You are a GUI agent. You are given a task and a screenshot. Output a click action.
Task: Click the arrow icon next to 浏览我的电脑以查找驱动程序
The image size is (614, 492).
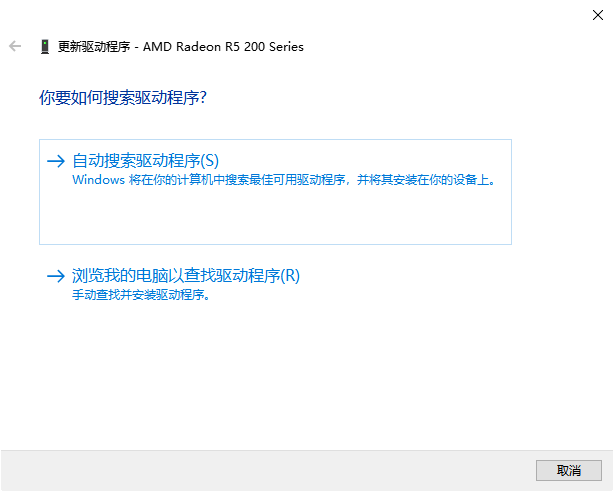[x=56, y=276]
